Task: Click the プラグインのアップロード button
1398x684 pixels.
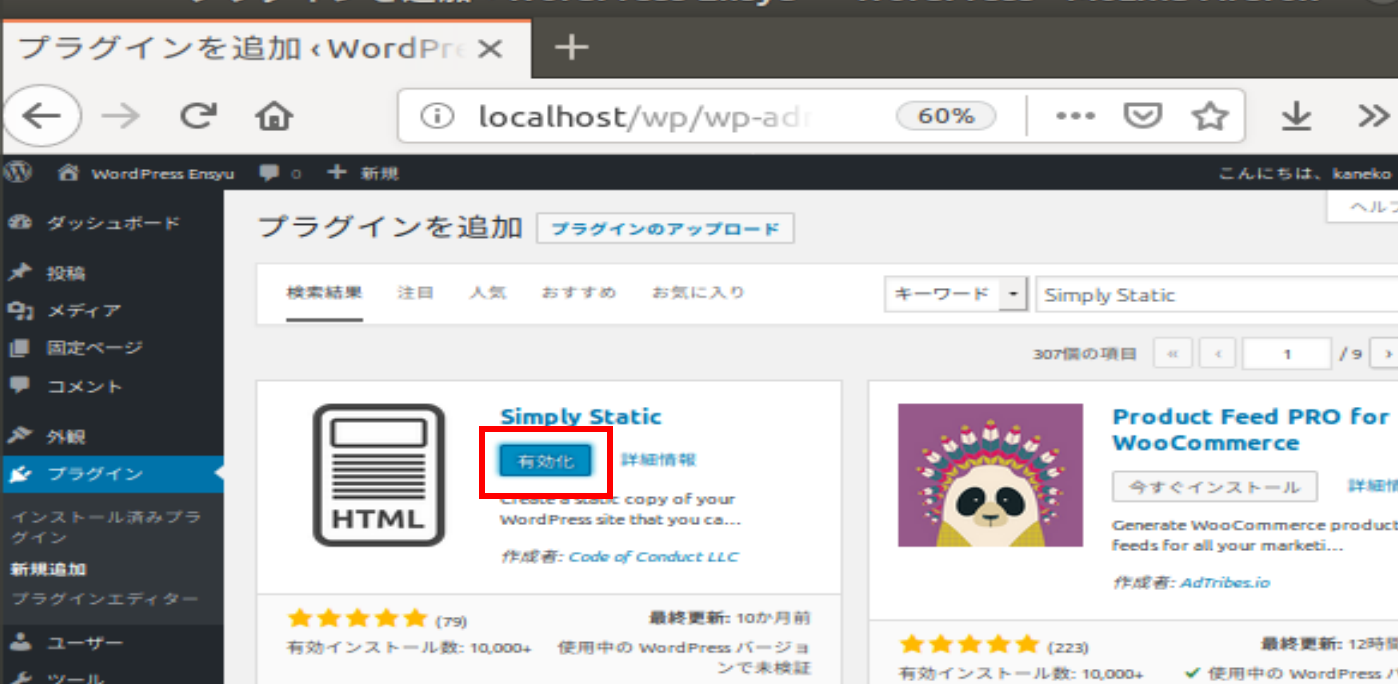Action: click(x=665, y=228)
